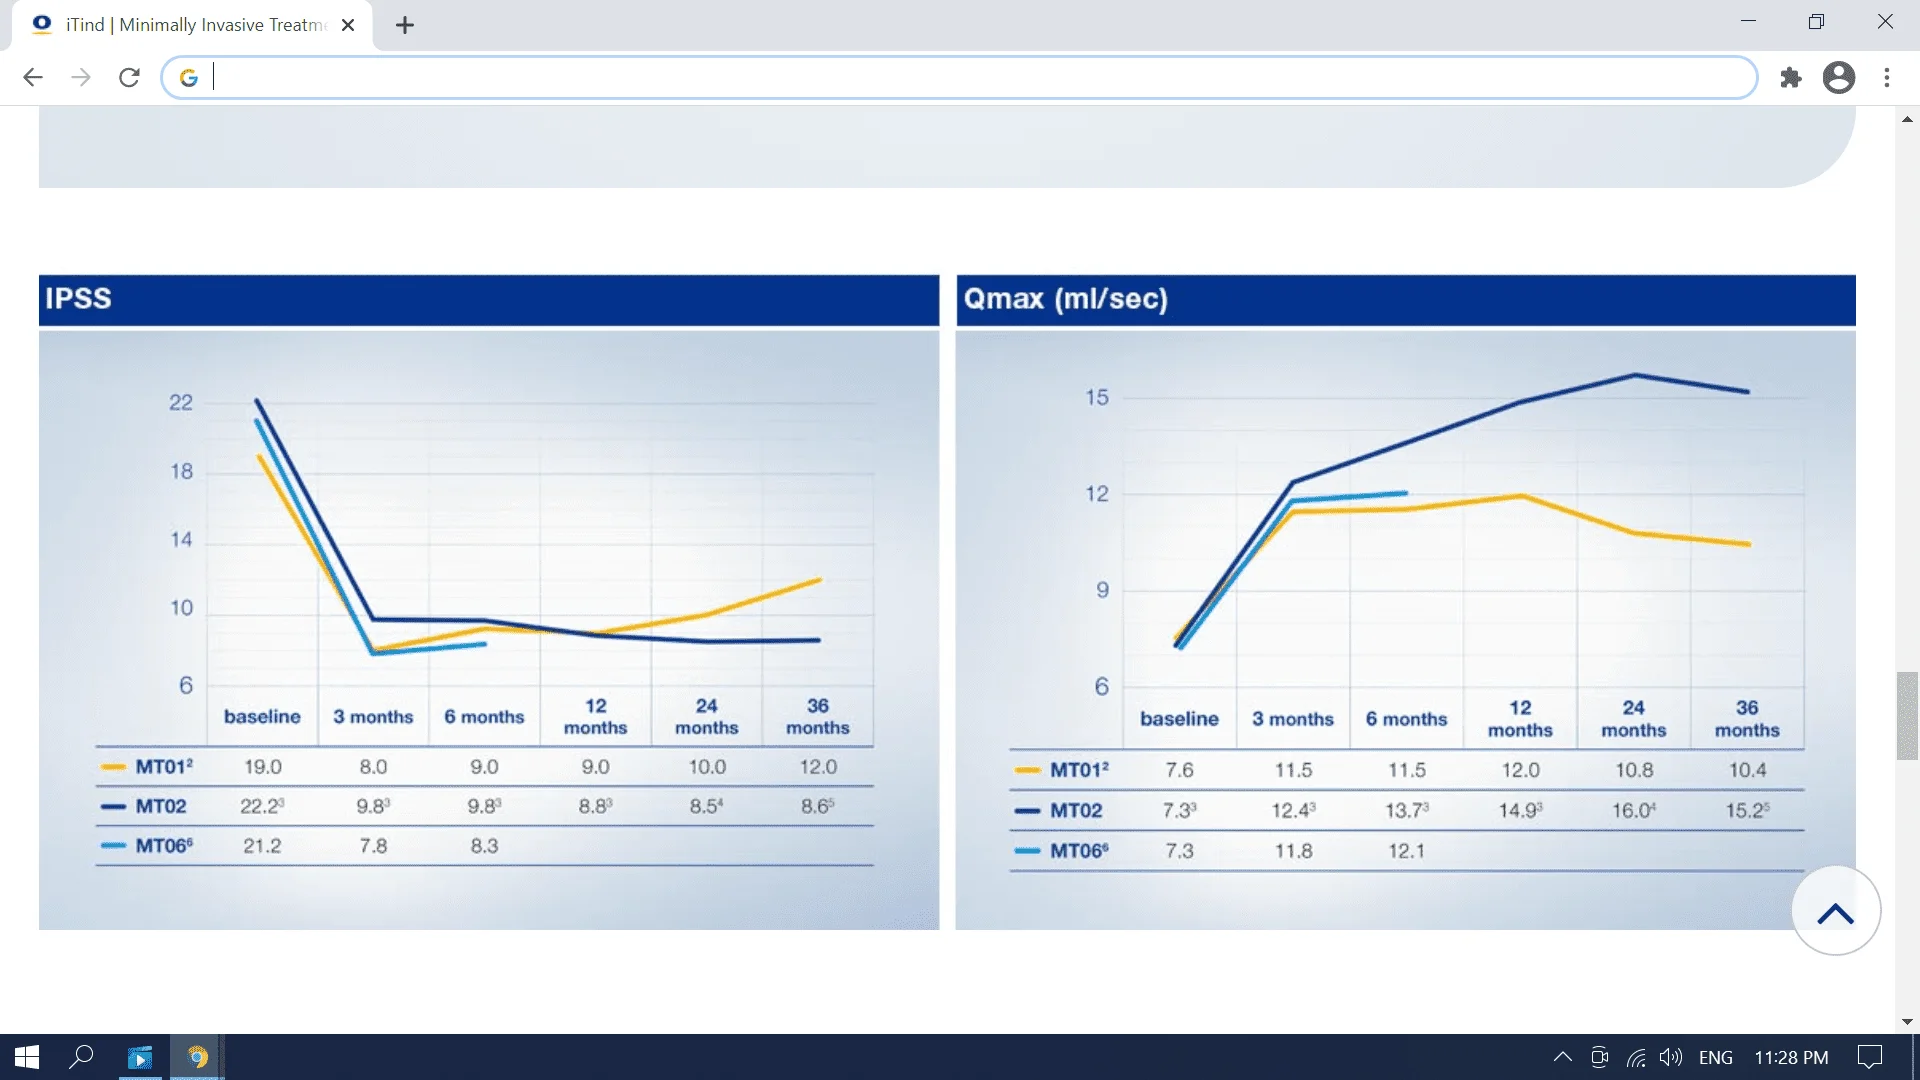The width and height of the screenshot is (1920, 1080).
Task: Open the extensions puzzle icon
Action: pyautogui.click(x=1791, y=78)
